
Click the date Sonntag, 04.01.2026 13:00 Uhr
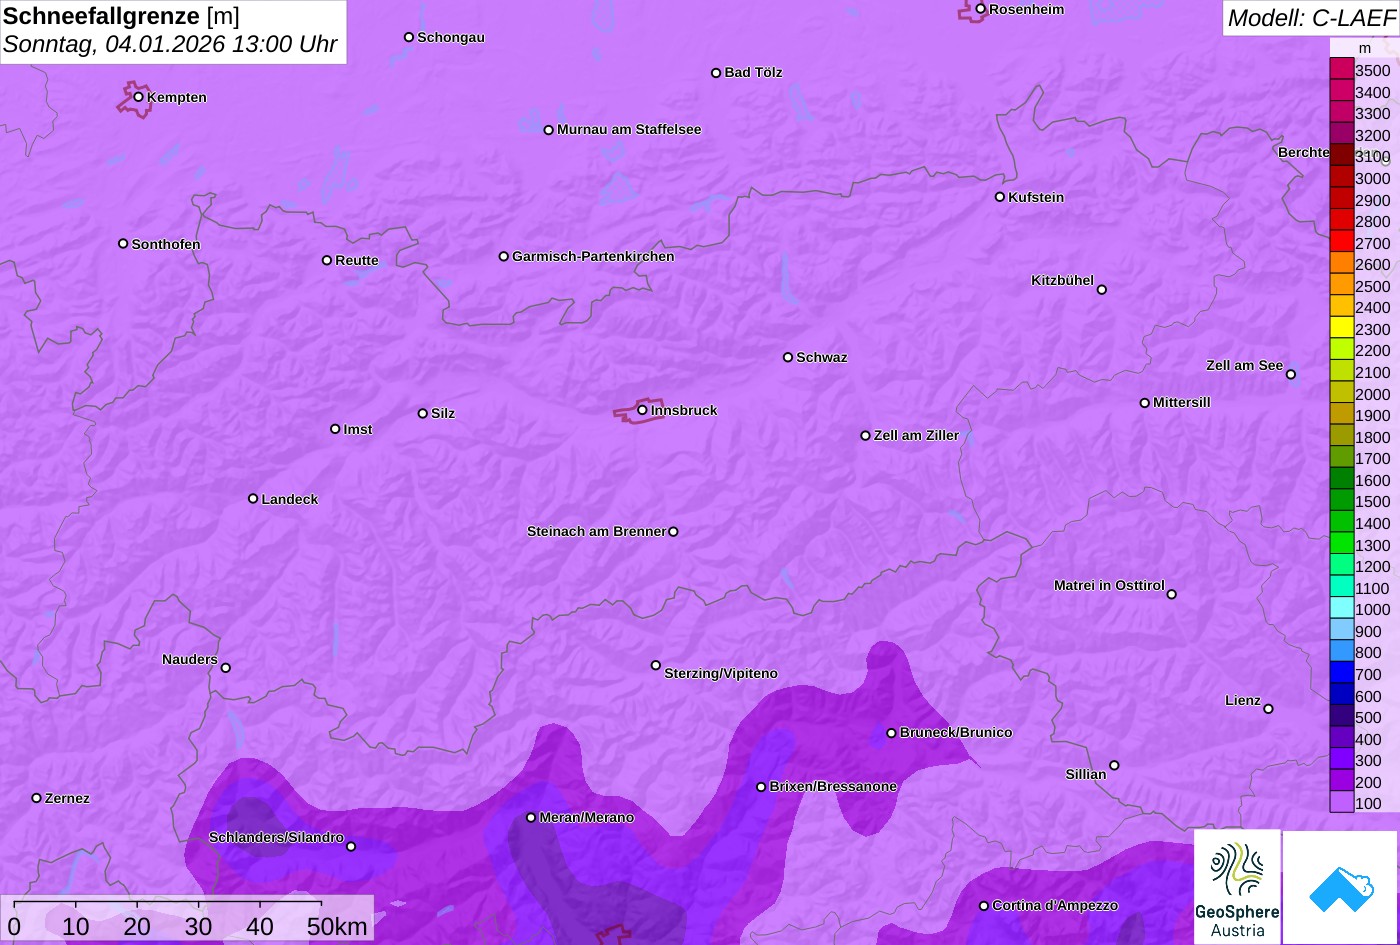170,45
